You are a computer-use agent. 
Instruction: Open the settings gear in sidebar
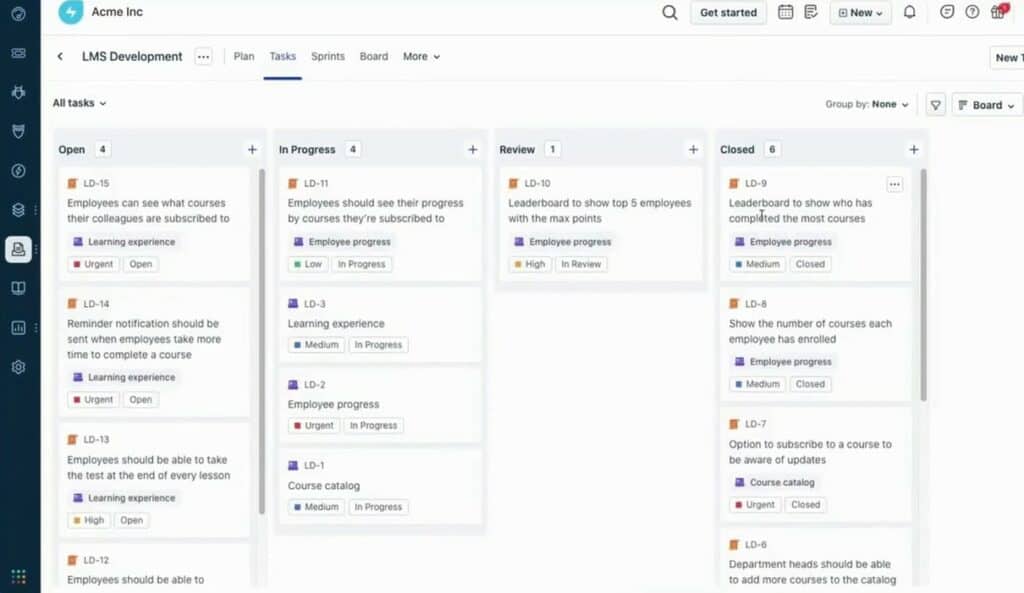(18, 367)
